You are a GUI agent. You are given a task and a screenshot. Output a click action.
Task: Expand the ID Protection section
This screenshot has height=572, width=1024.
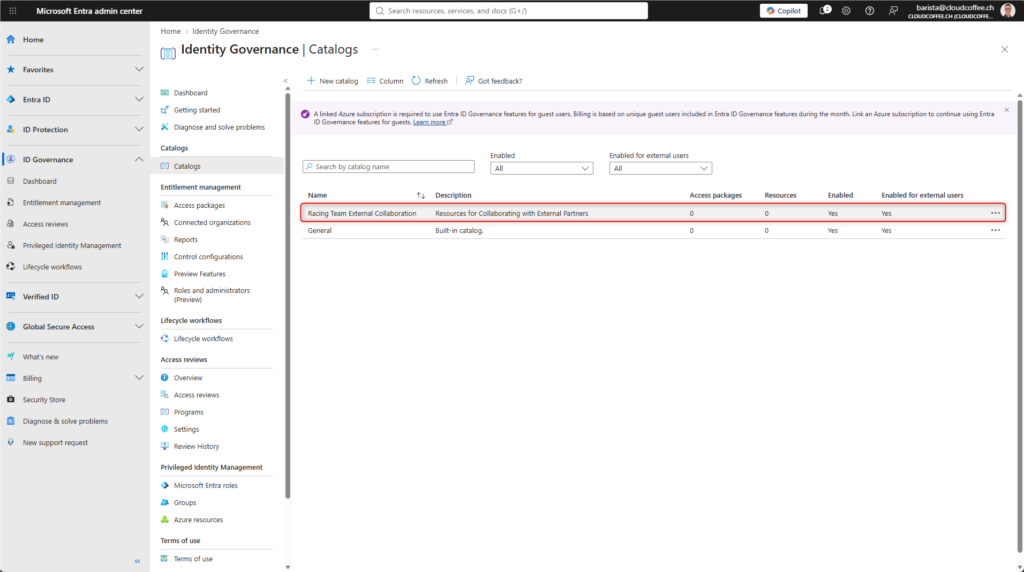139,129
